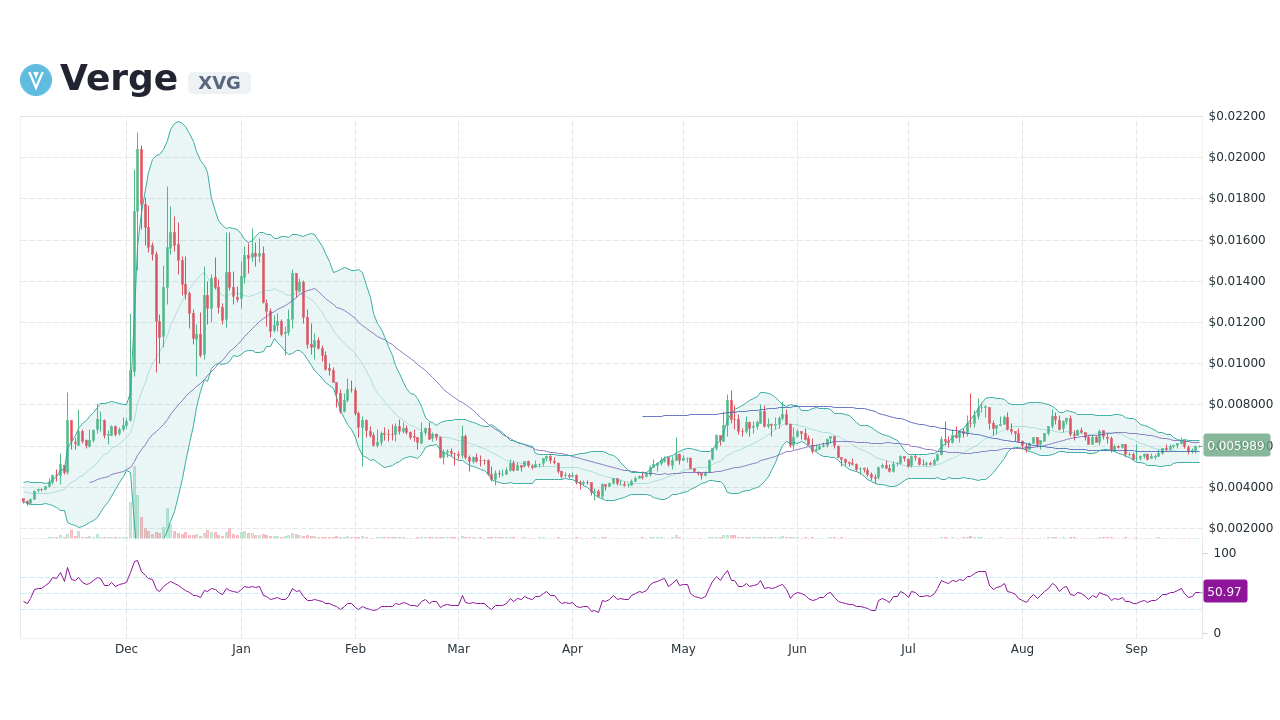Click the $0.01000 gridline label
The image size is (1280, 720).
pyautogui.click(x=1237, y=364)
